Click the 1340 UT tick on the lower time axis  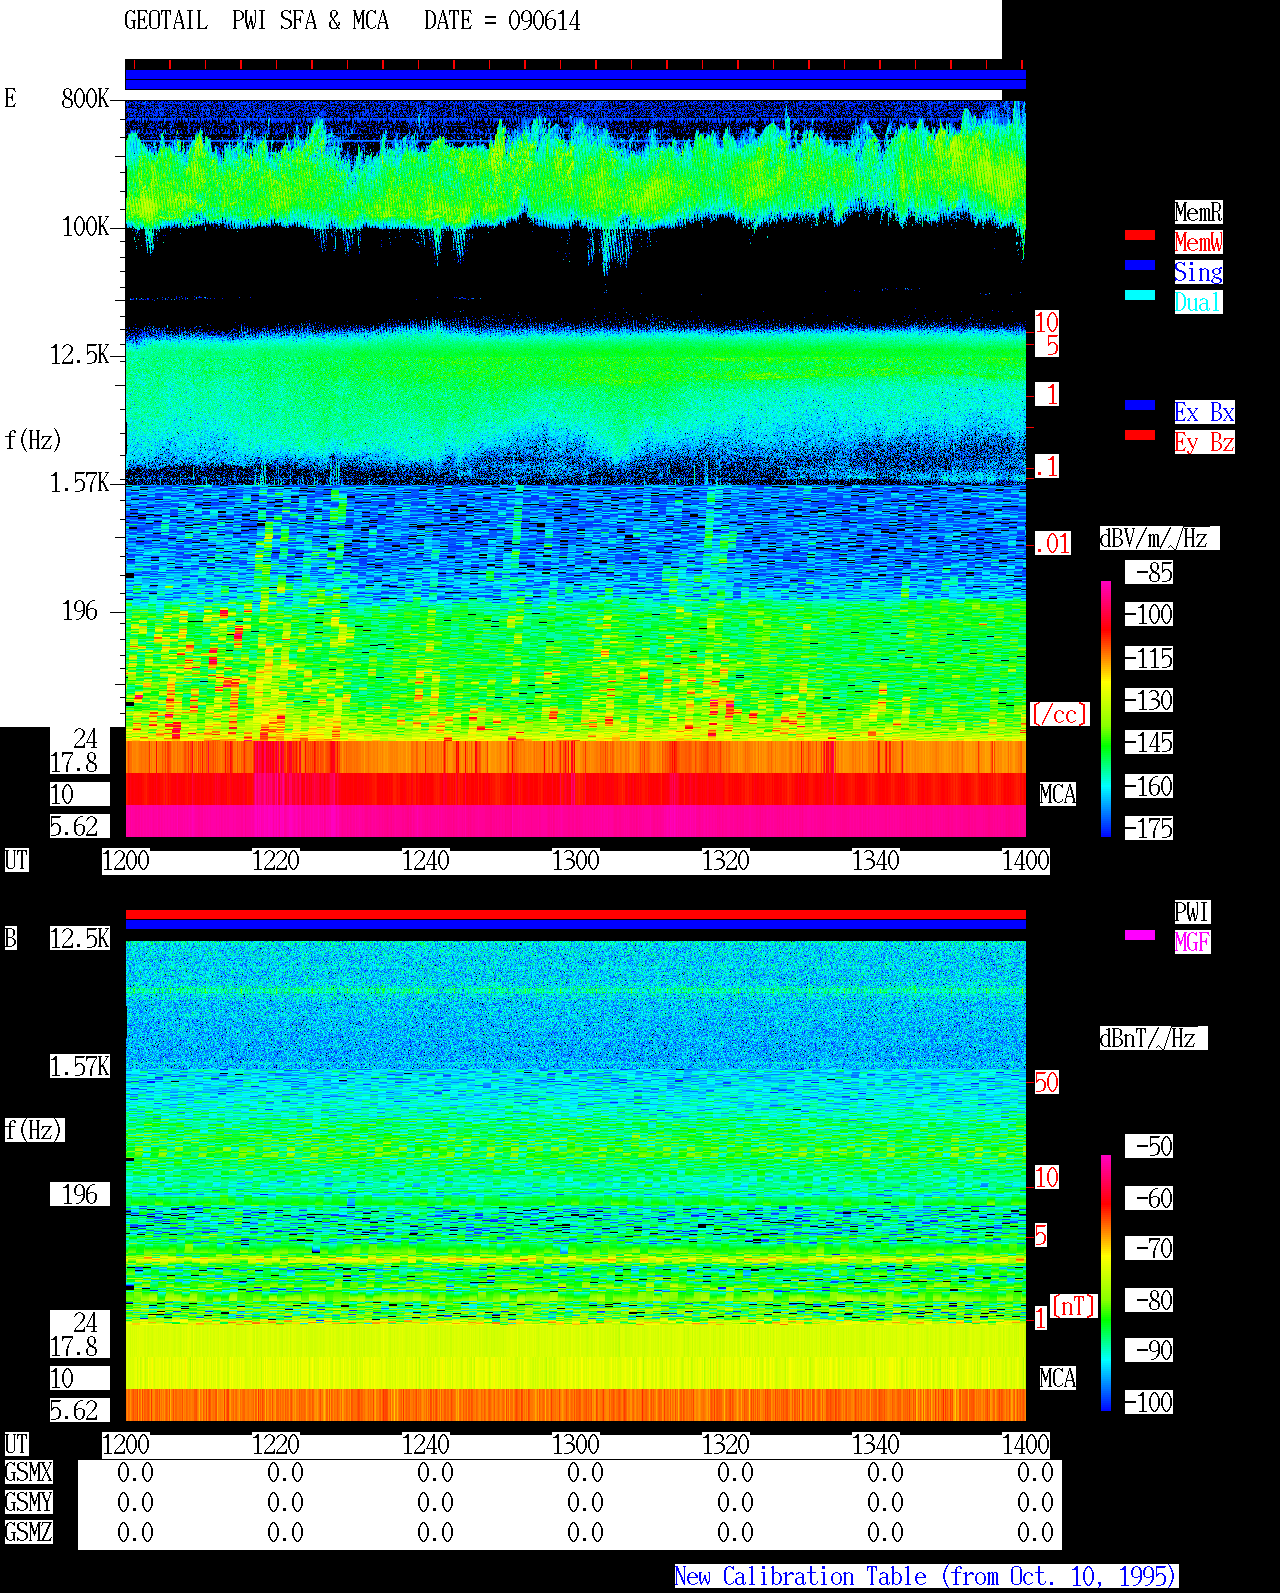(875, 1445)
